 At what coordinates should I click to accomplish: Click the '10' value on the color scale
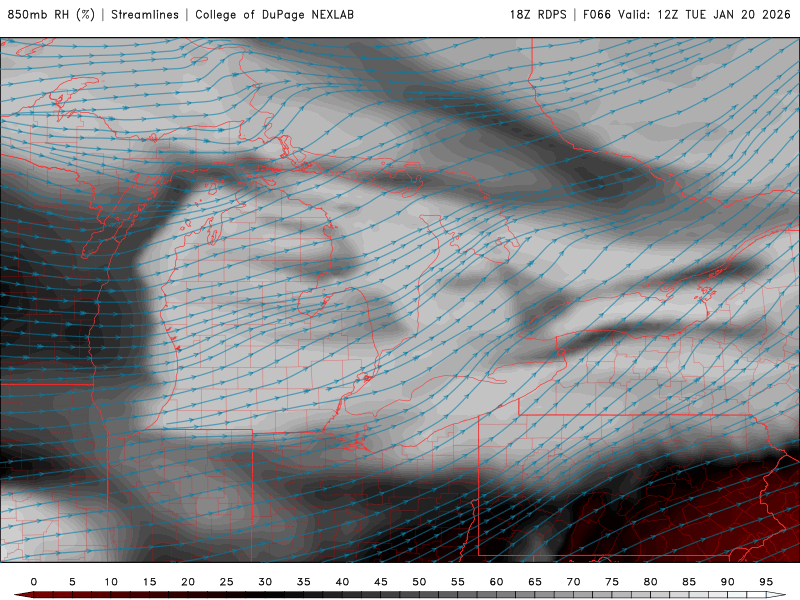point(111,582)
